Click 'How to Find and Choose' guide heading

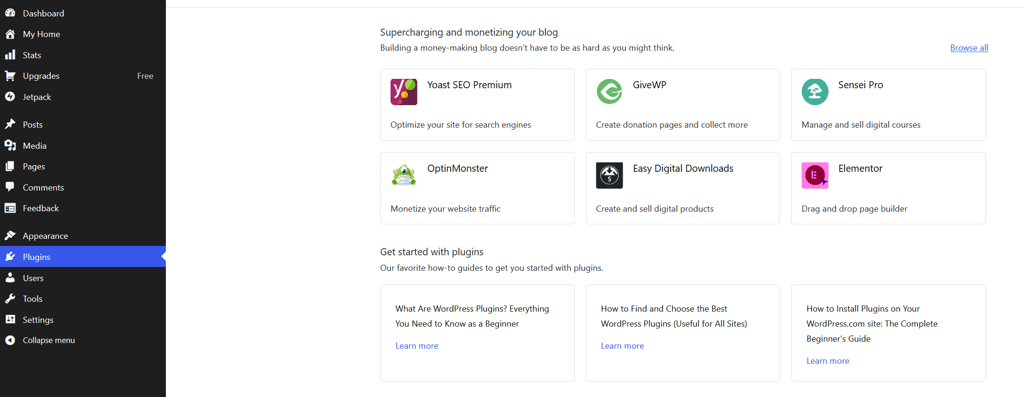point(674,316)
